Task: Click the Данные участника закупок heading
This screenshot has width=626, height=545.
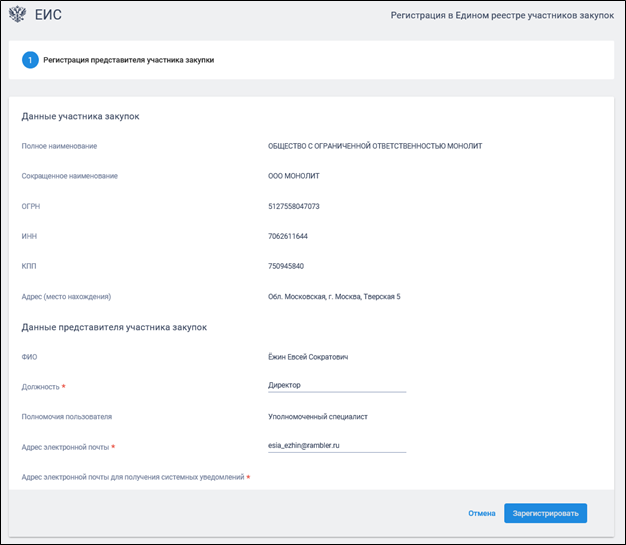Action: (x=80, y=117)
